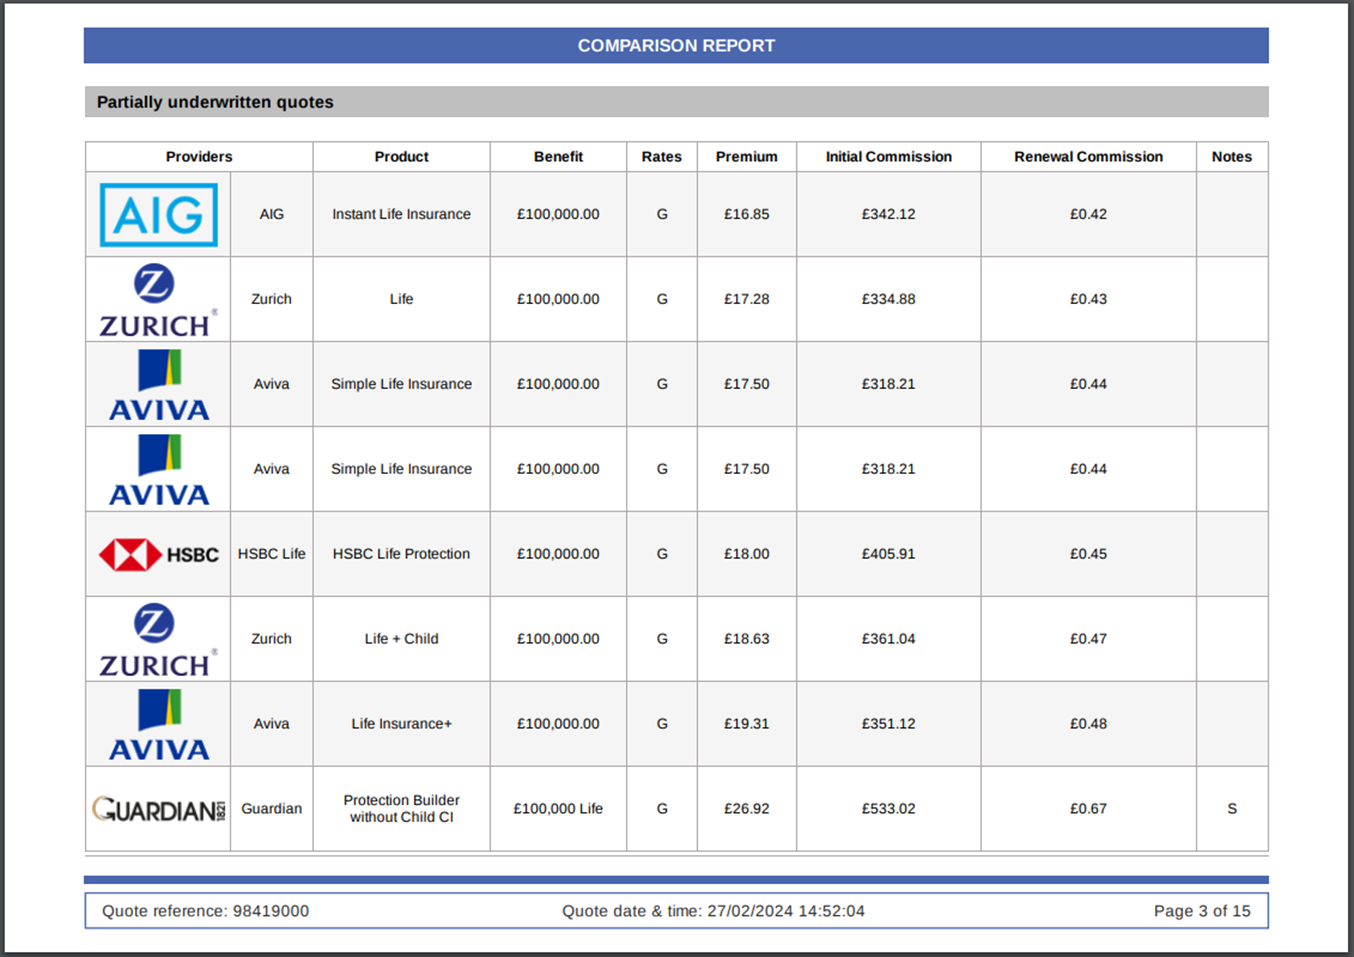Select the quote date and time footer text

pos(713,911)
